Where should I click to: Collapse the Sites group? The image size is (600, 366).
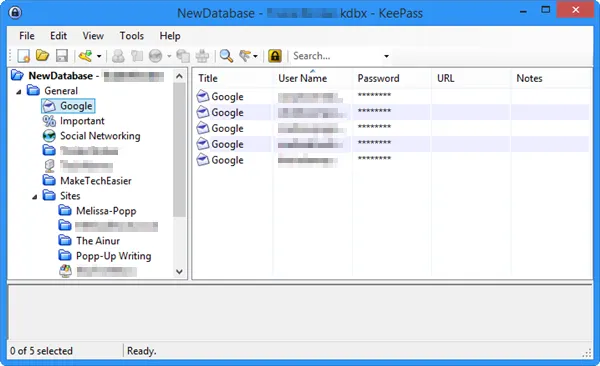[x=34, y=197]
